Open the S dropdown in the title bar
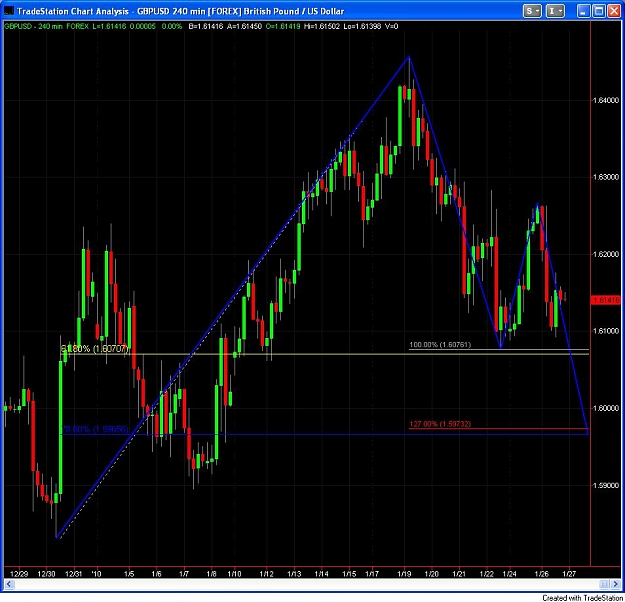This screenshot has height=602, width=625. (x=533, y=11)
